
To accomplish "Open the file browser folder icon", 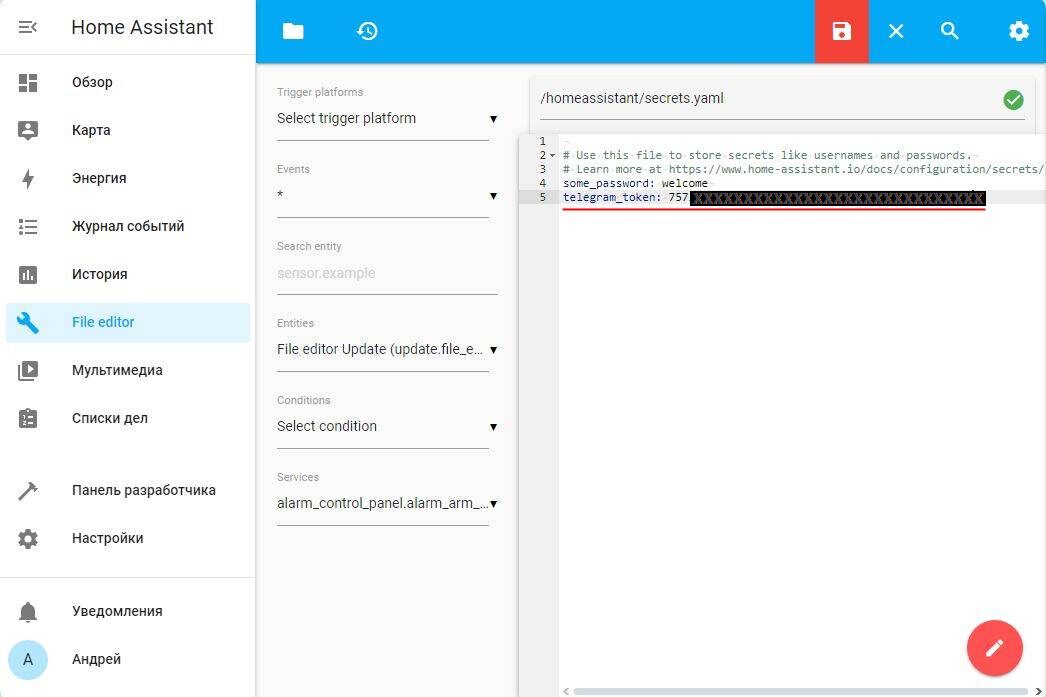I will click(293, 31).
